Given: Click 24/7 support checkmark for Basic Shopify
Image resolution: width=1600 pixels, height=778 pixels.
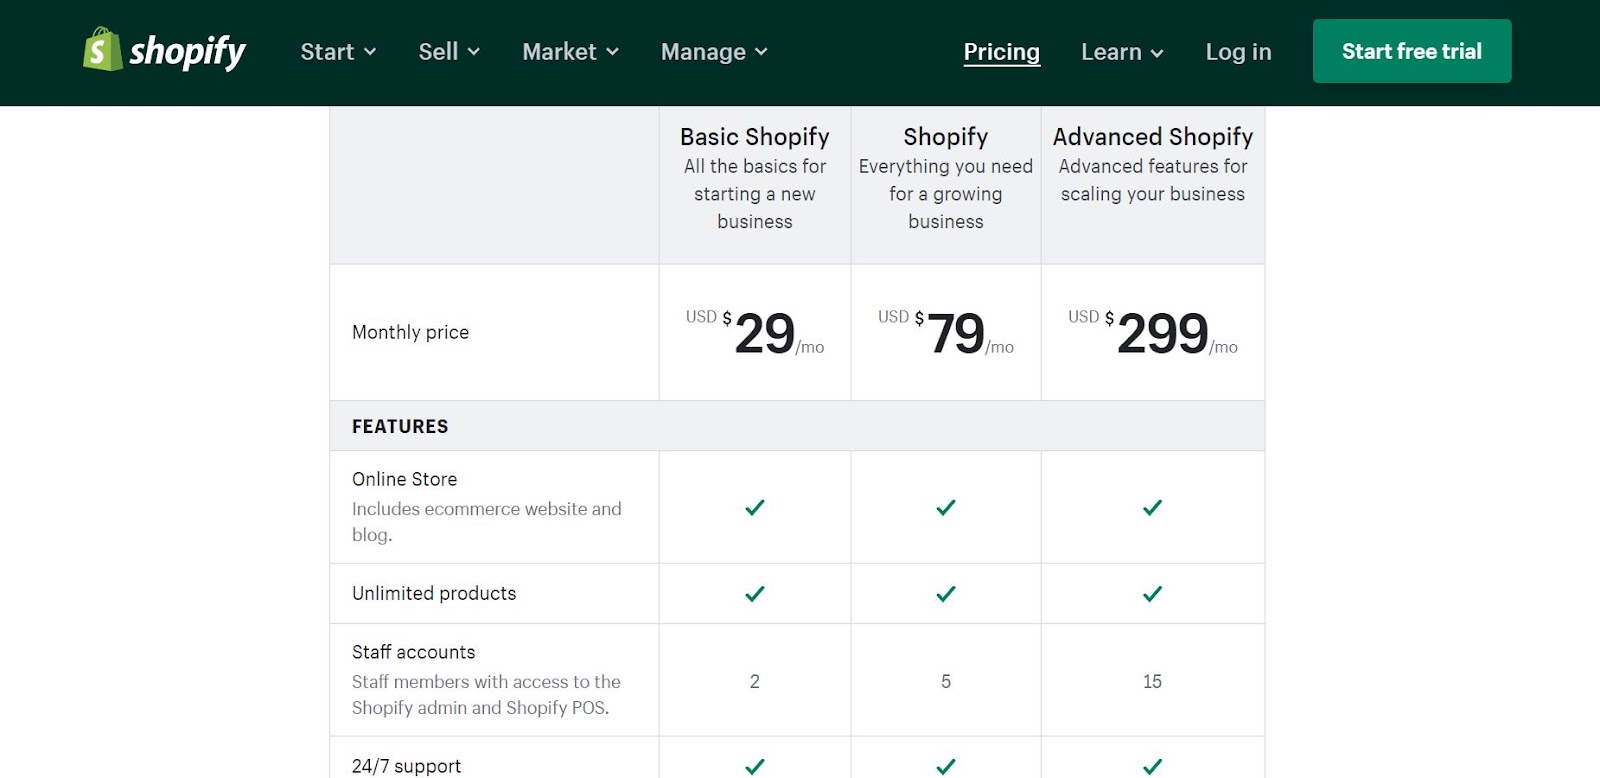Looking at the screenshot, I should (x=755, y=767).
